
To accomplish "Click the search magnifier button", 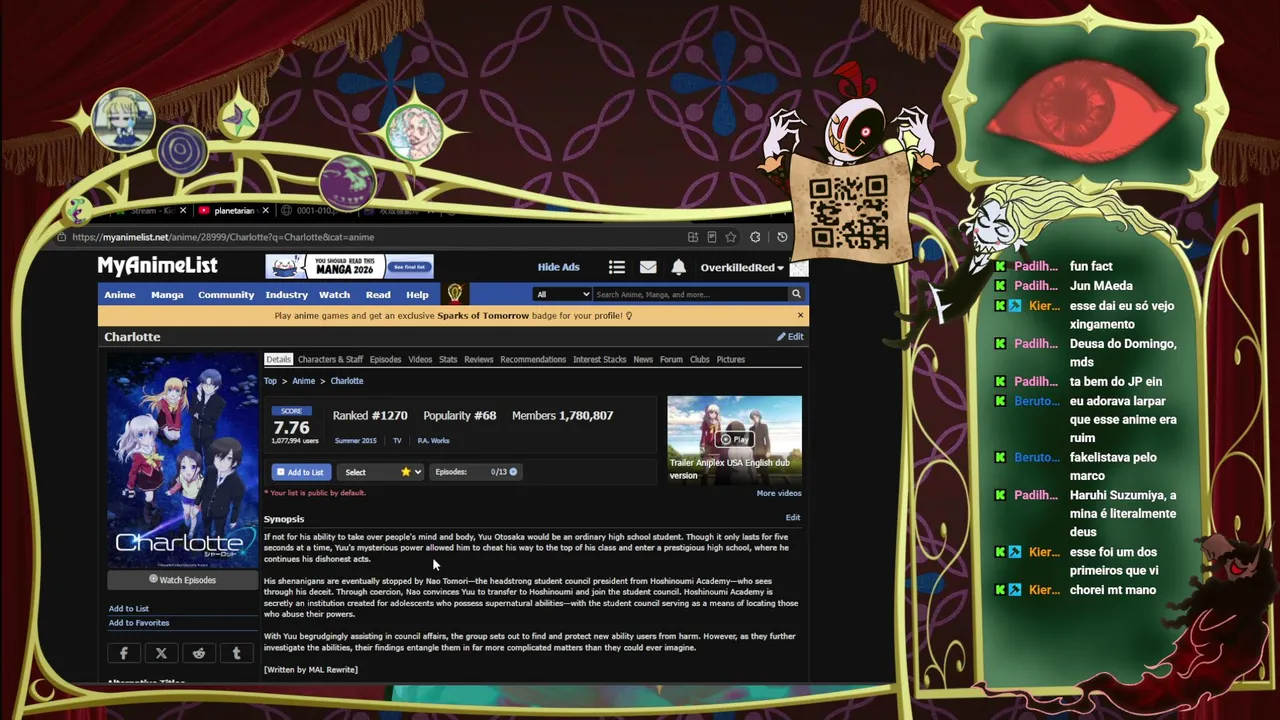I will pyautogui.click(x=796, y=294).
